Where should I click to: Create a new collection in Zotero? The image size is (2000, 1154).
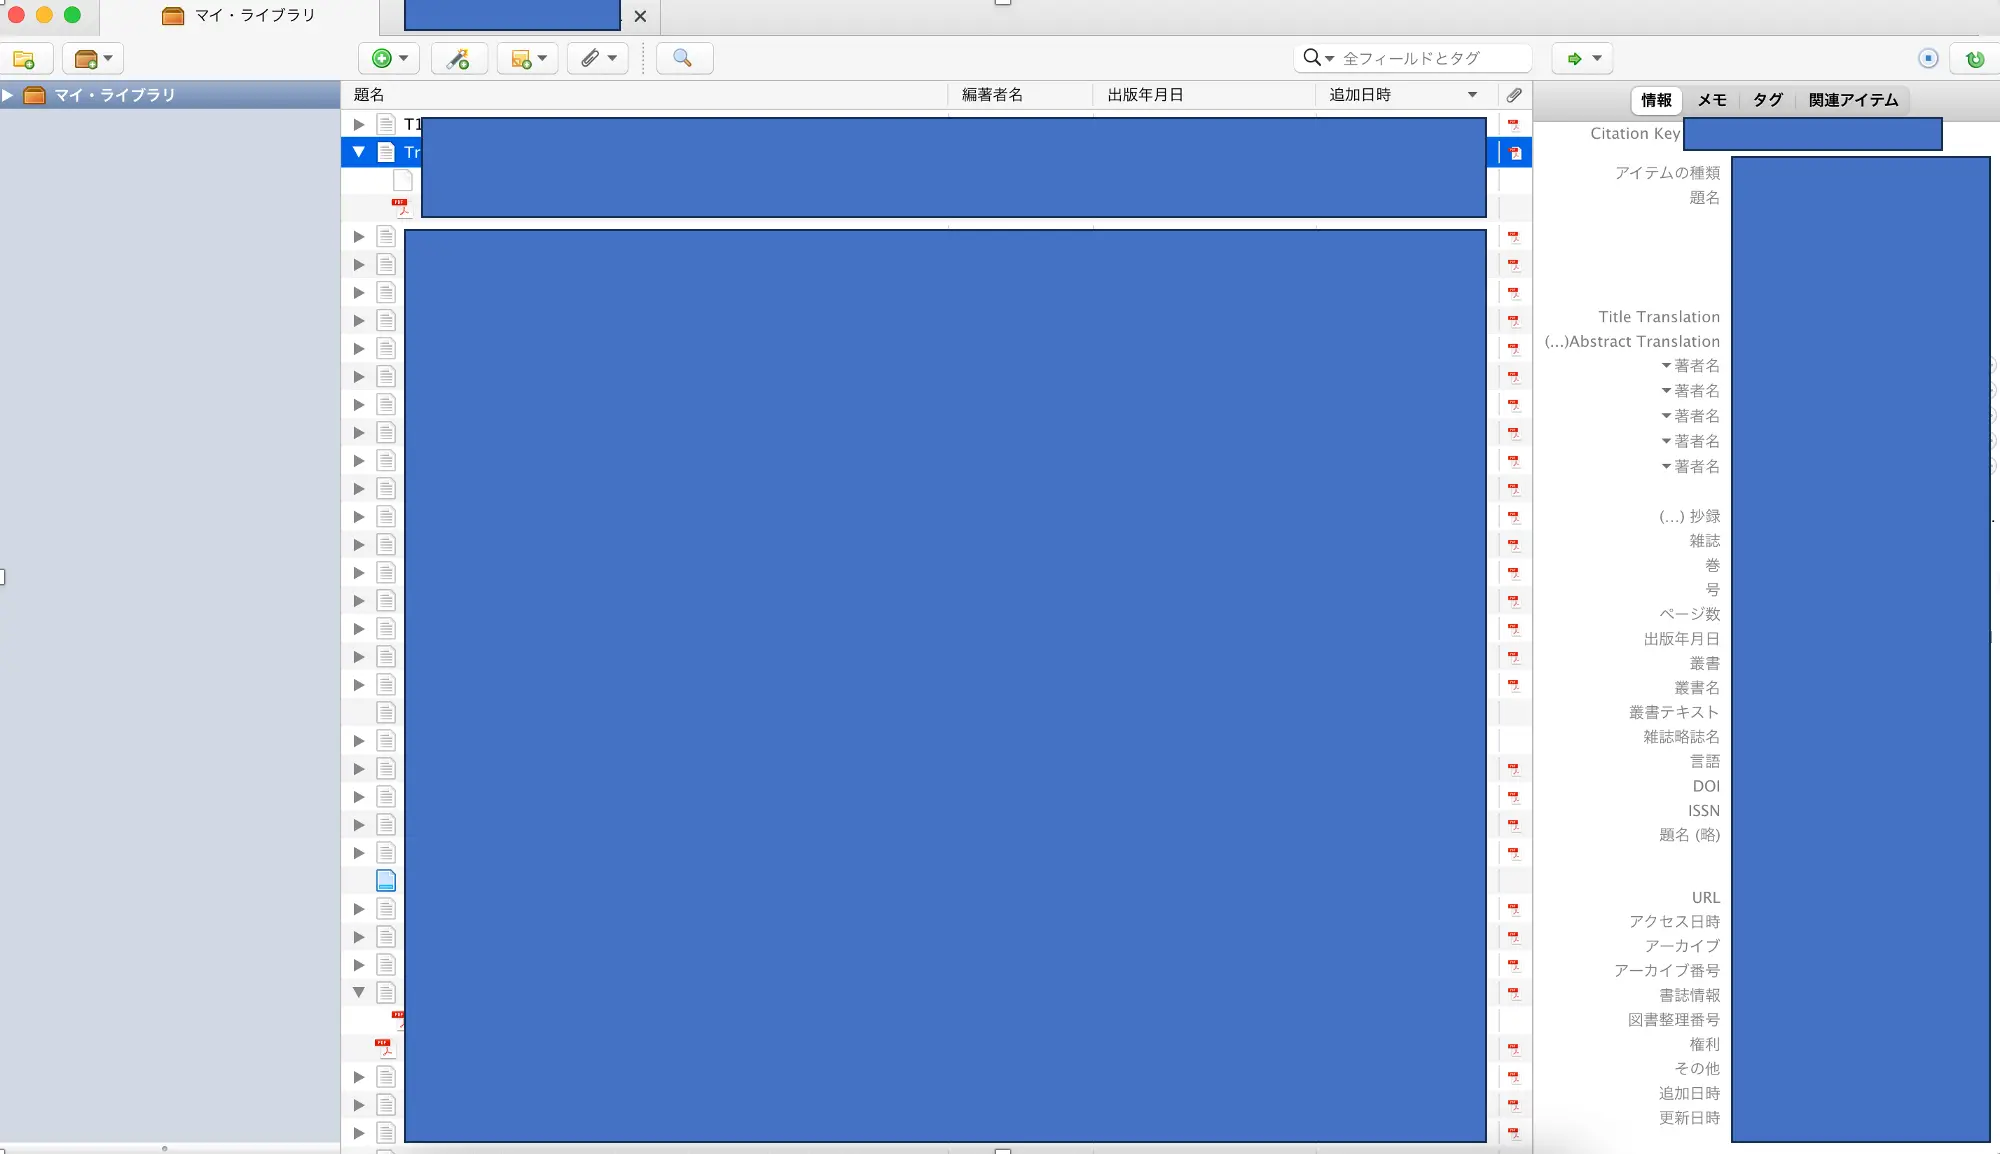27,58
